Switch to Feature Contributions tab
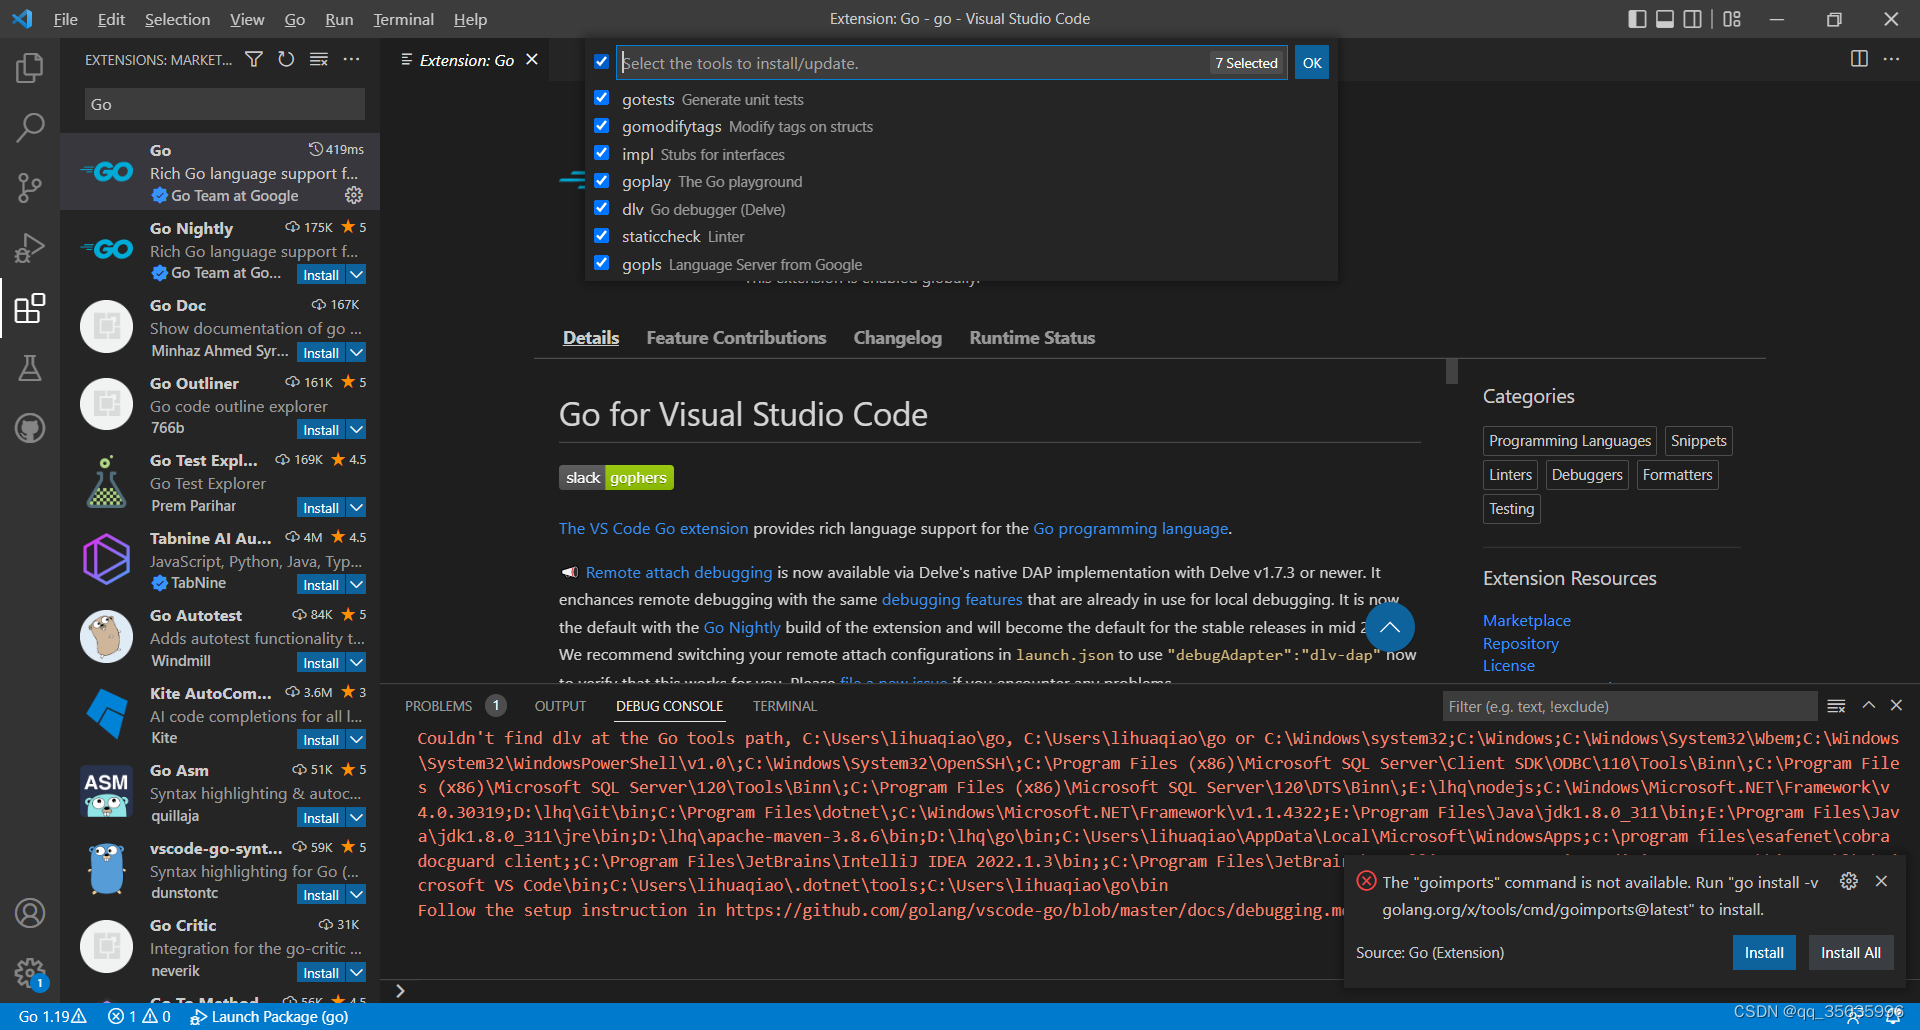This screenshot has width=1920, height=1030. 736,338
